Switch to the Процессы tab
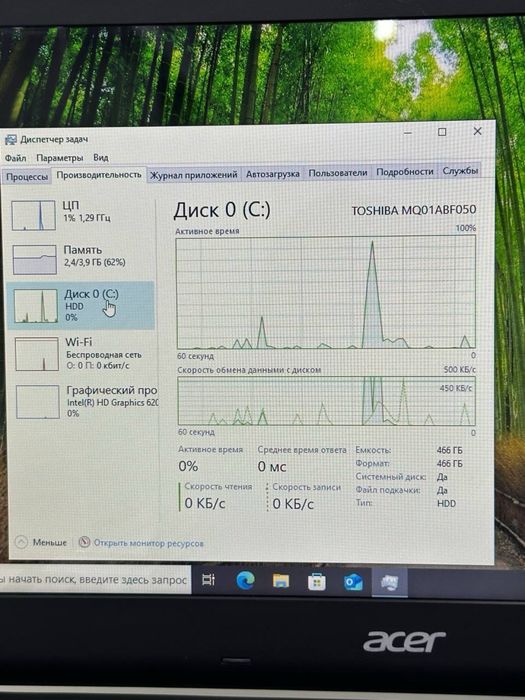This screenshot has width=525, height=700. (x=27, y=177)
